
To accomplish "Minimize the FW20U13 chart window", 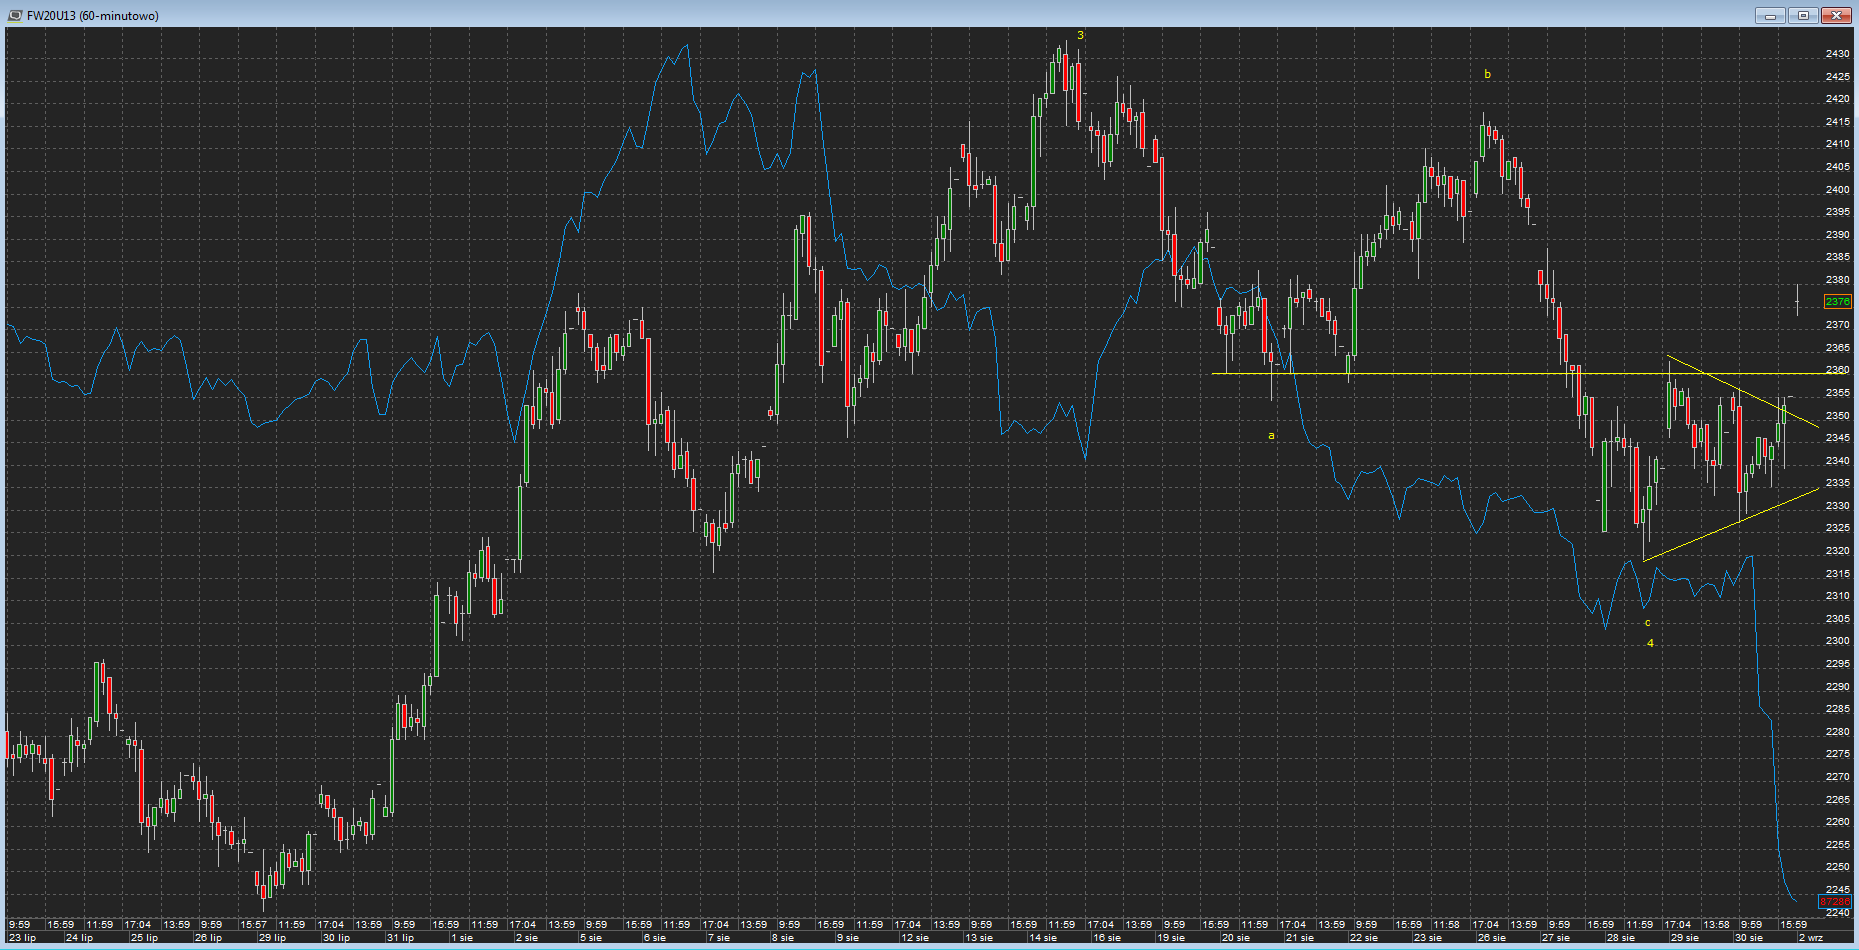I will pyautogui.click(x=1770, y=15).
